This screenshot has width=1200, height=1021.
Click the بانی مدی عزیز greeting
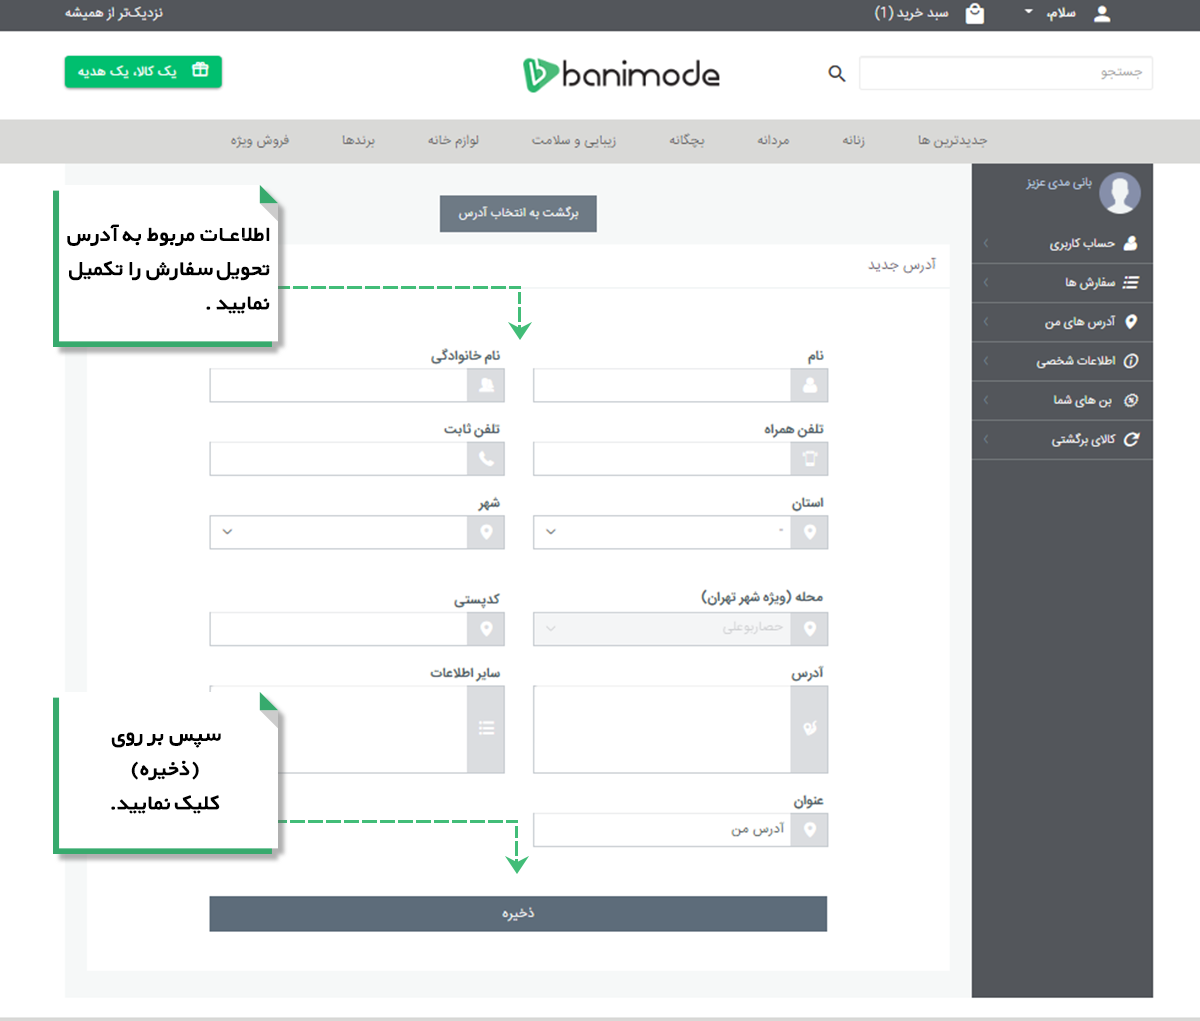tap(1059, 183)
